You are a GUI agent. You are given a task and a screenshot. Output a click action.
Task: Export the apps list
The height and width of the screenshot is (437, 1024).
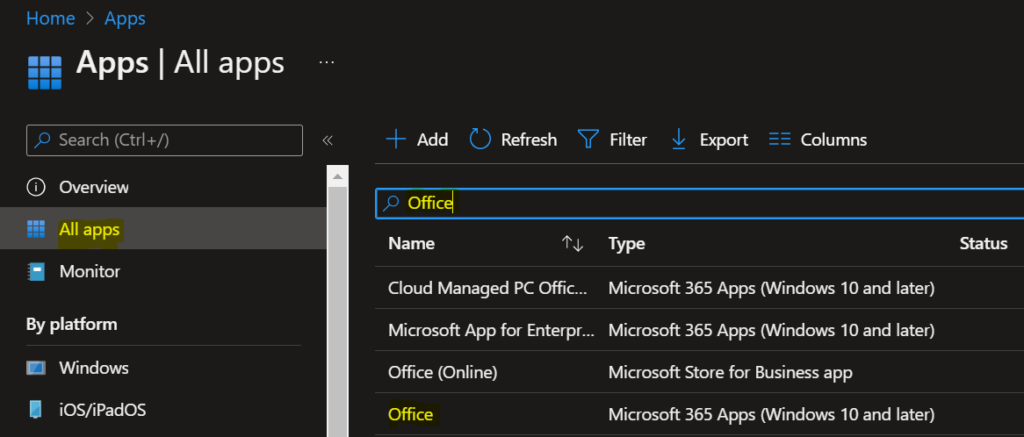tap(709, 140)
